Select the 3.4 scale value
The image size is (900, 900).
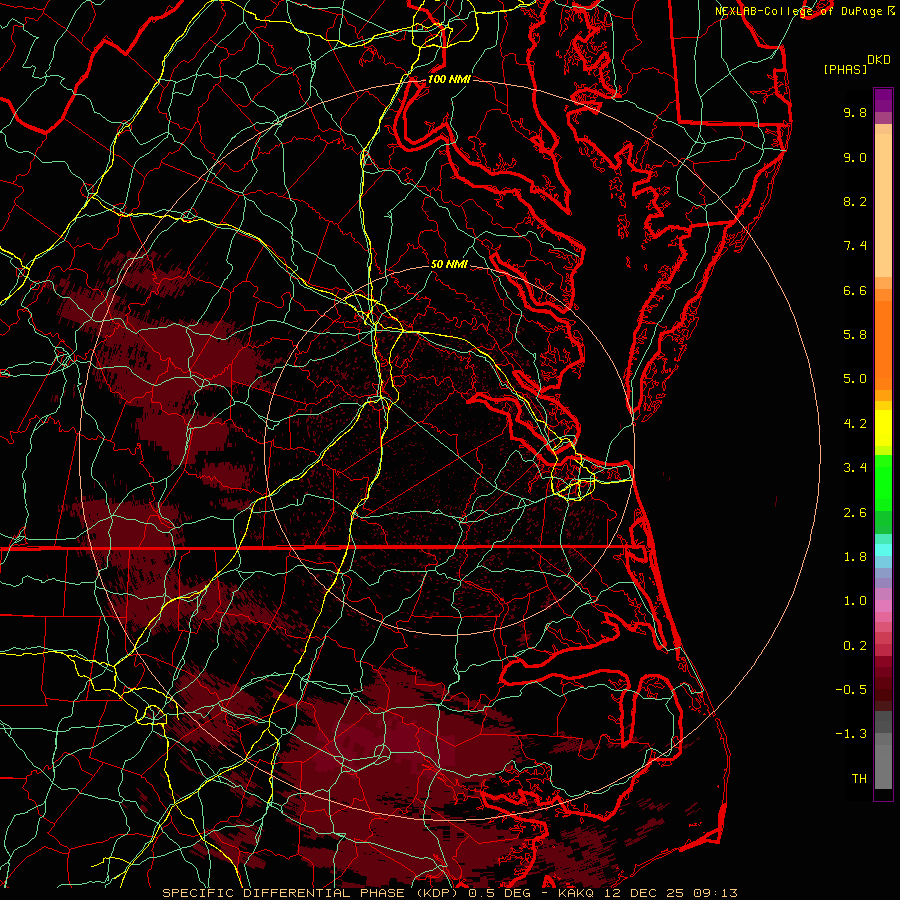855,468
